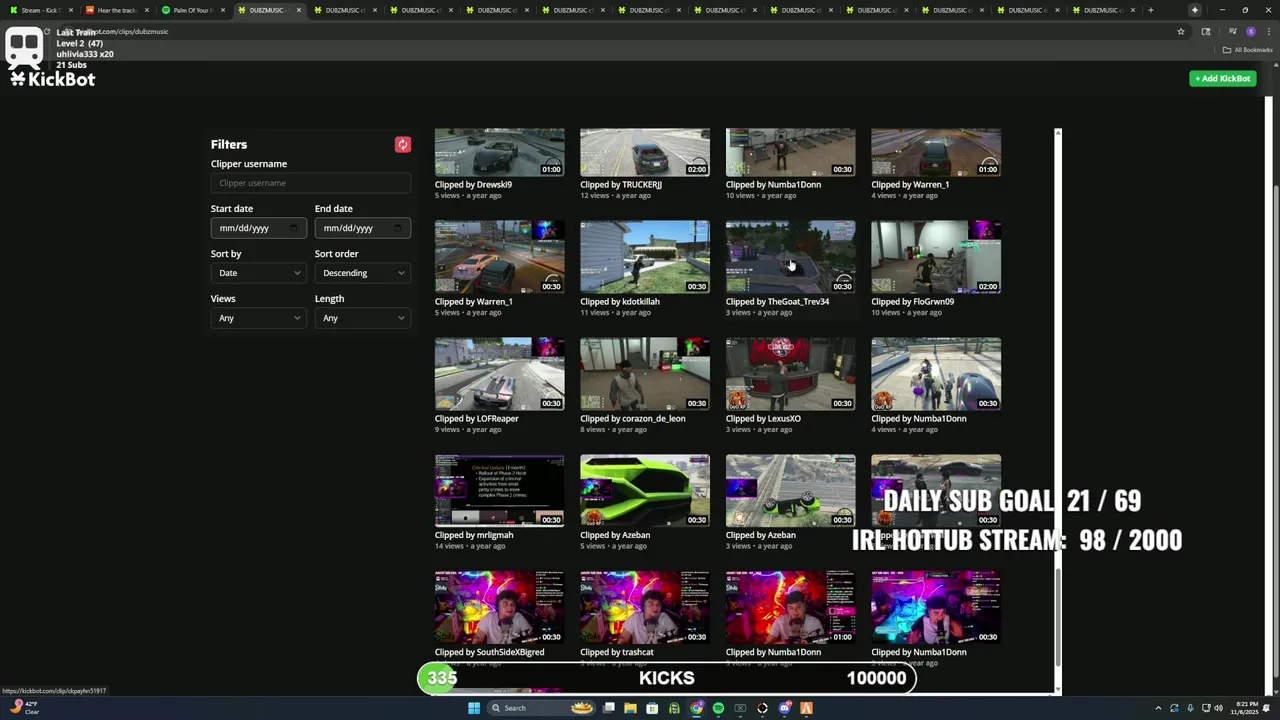Switch to the Stream - Kick tab
Image resolution: width=1280 pixels, height=720 pixels.
40,10
